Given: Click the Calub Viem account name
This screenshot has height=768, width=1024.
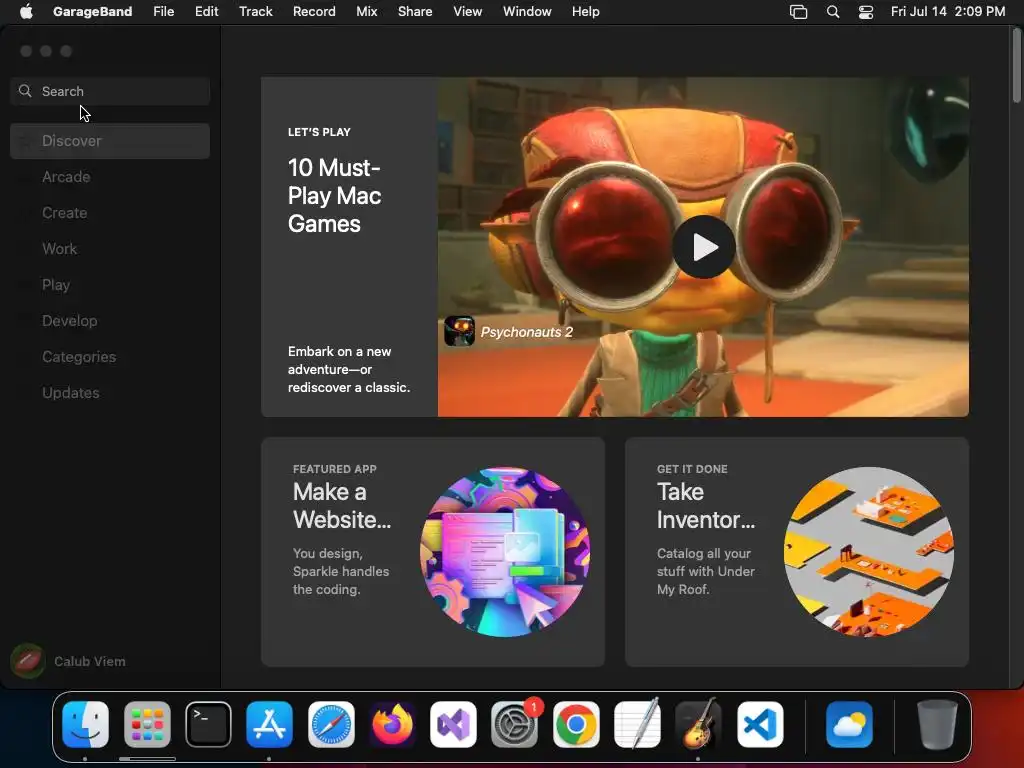Looking at the screenshot, I should click(x=89, y=661).
